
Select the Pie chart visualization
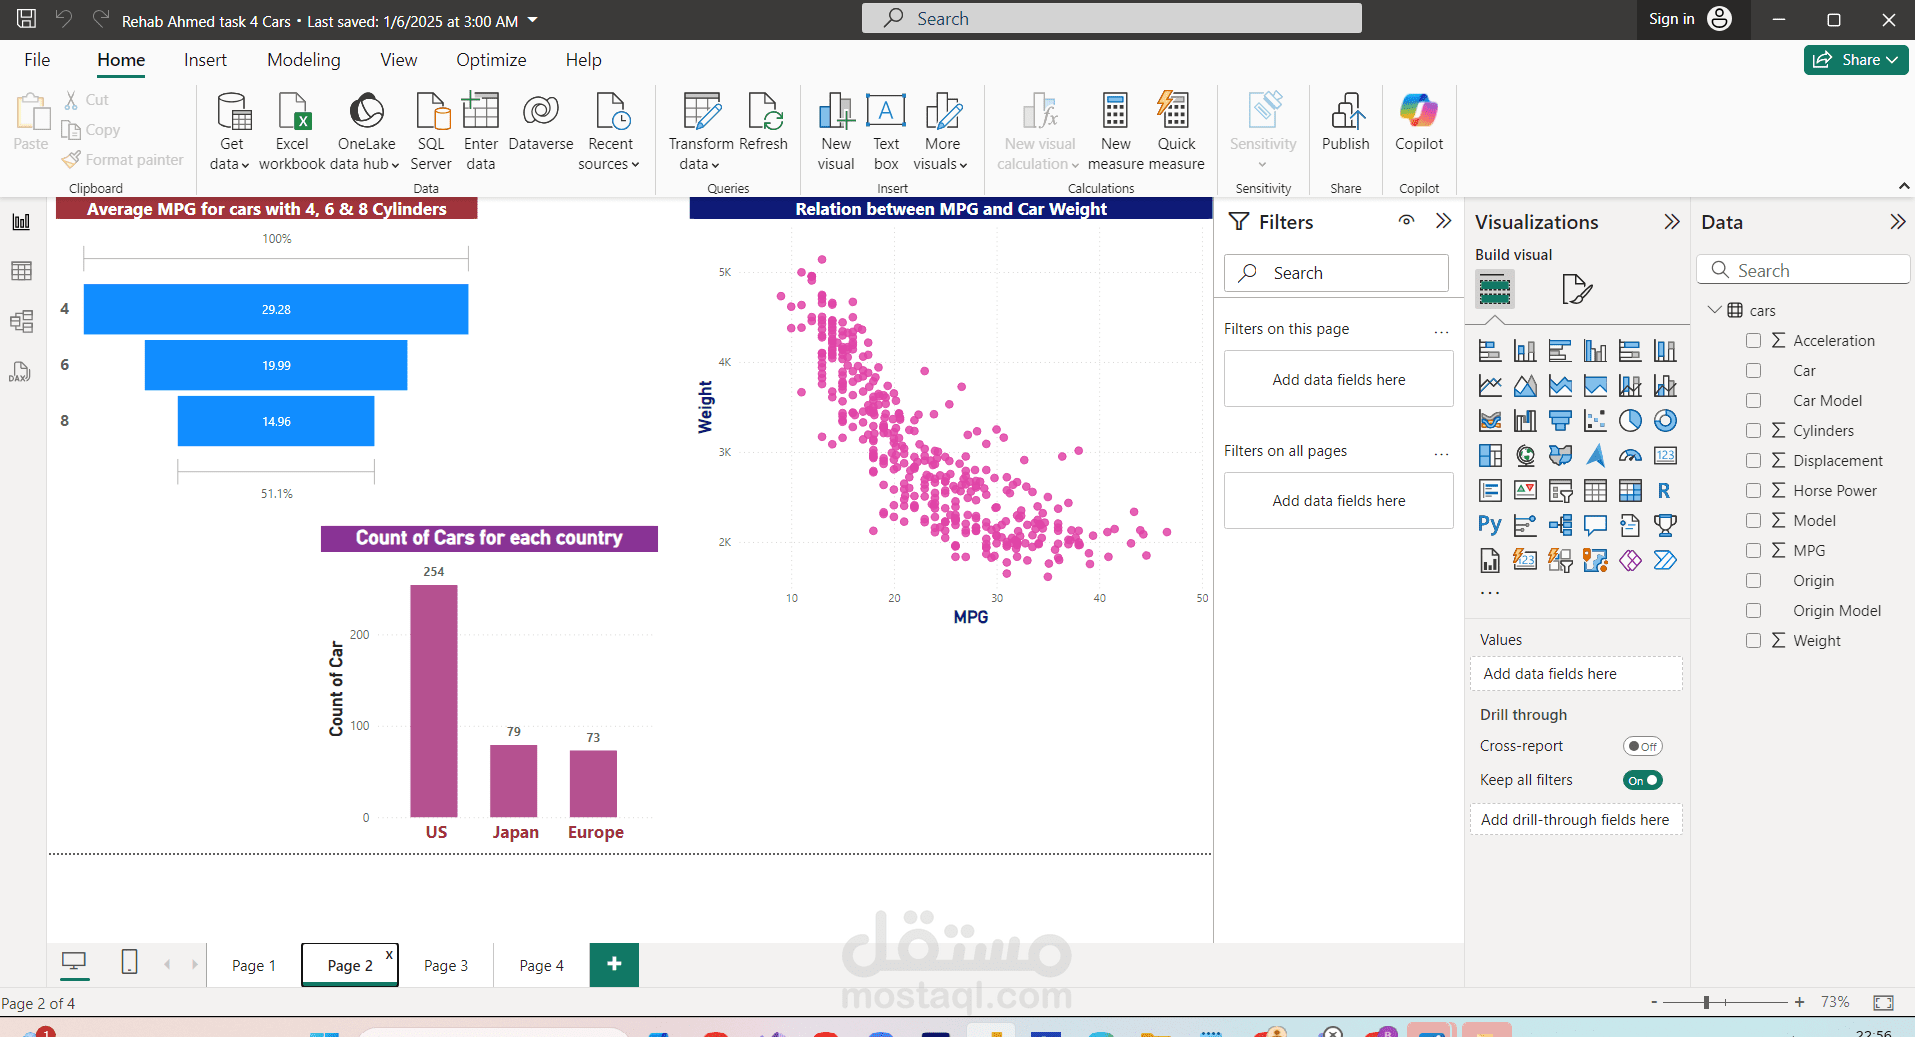1630,421
